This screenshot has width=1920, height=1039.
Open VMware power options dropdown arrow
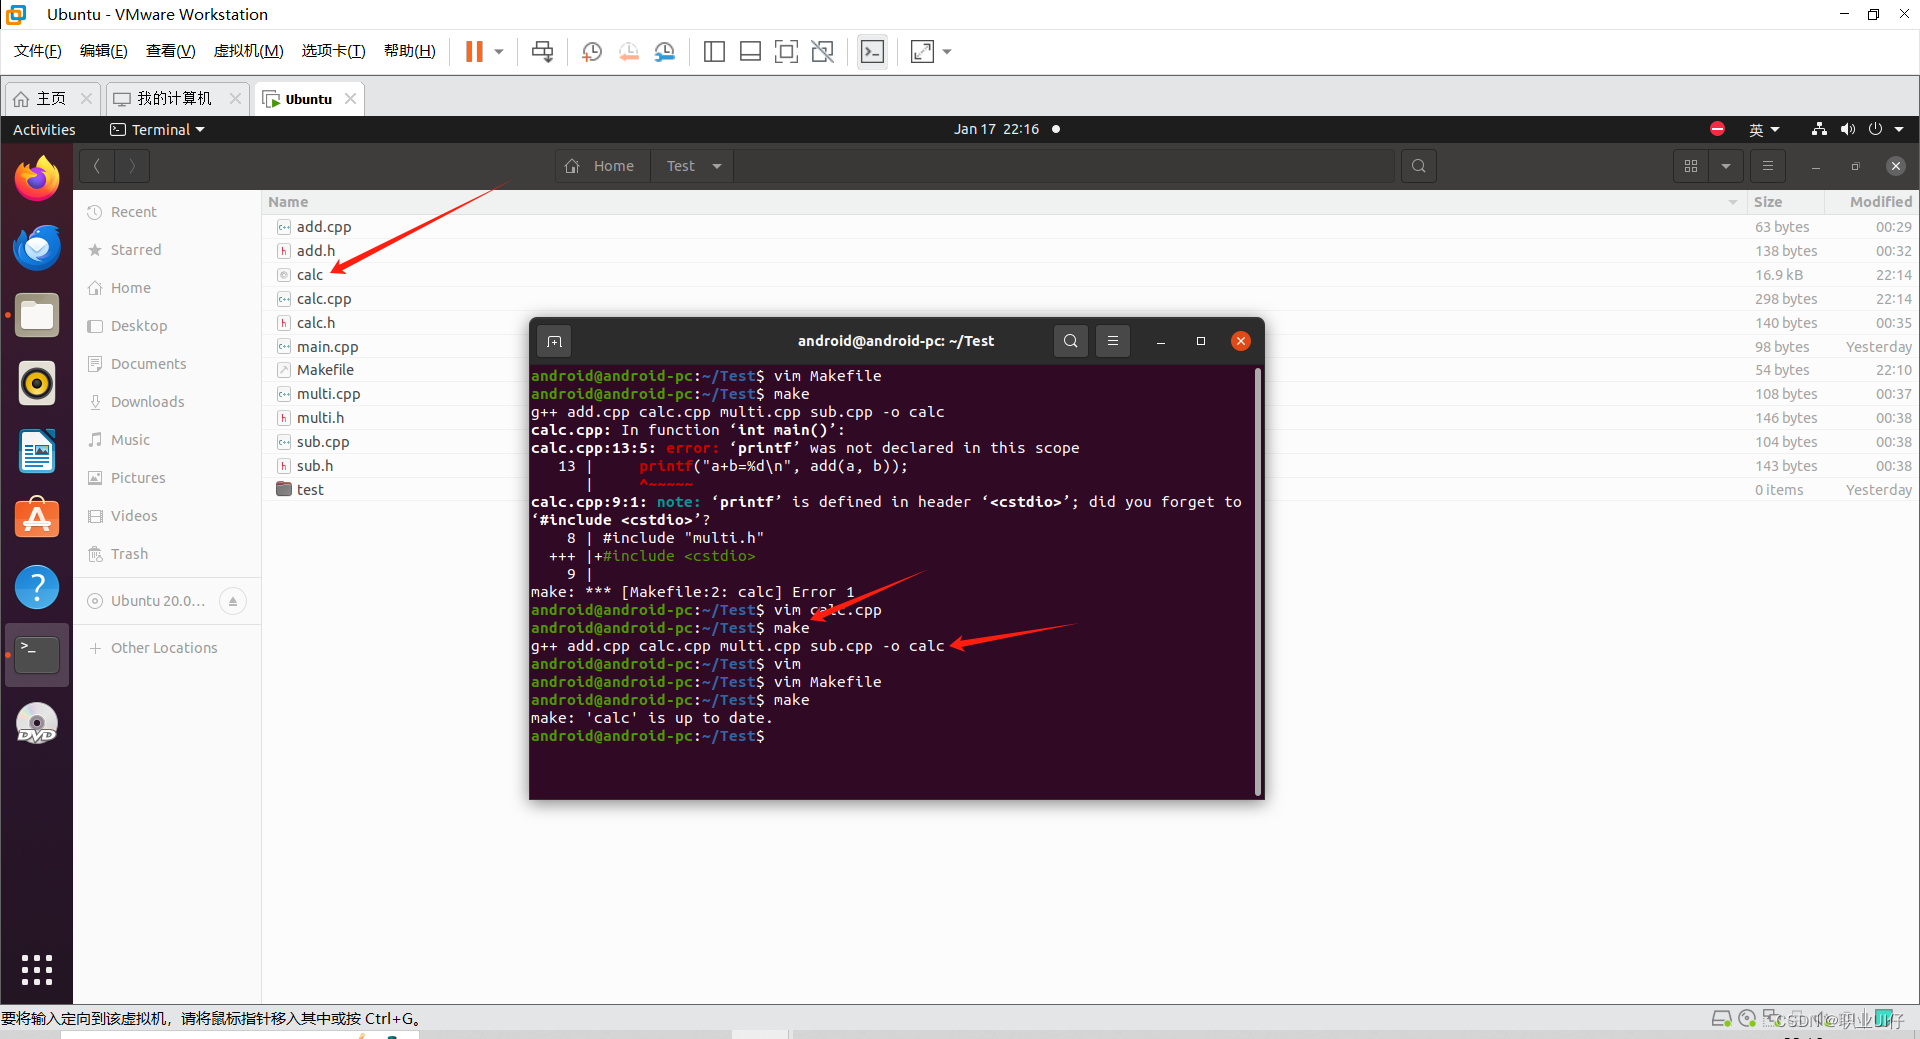(x=499, y=51)
